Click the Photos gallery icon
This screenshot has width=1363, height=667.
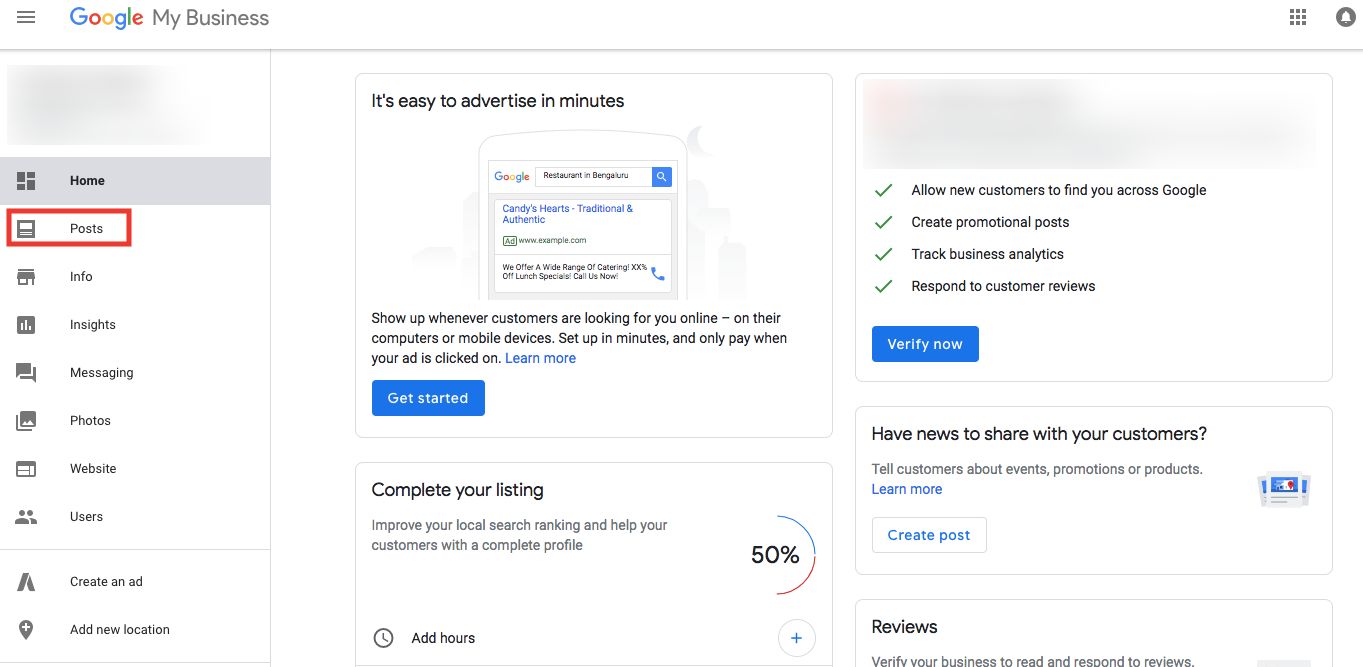tap(26, 421)
